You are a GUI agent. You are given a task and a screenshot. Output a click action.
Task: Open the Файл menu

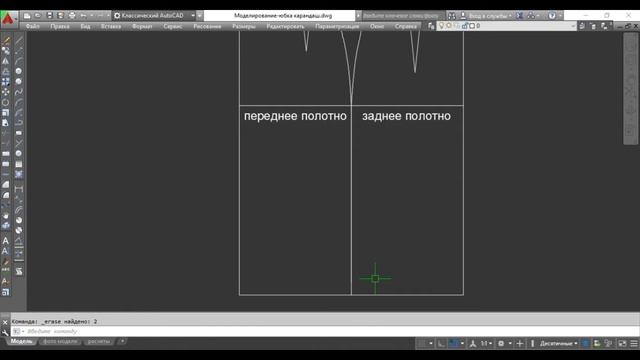pyautogui.click(x=33, y=26)
